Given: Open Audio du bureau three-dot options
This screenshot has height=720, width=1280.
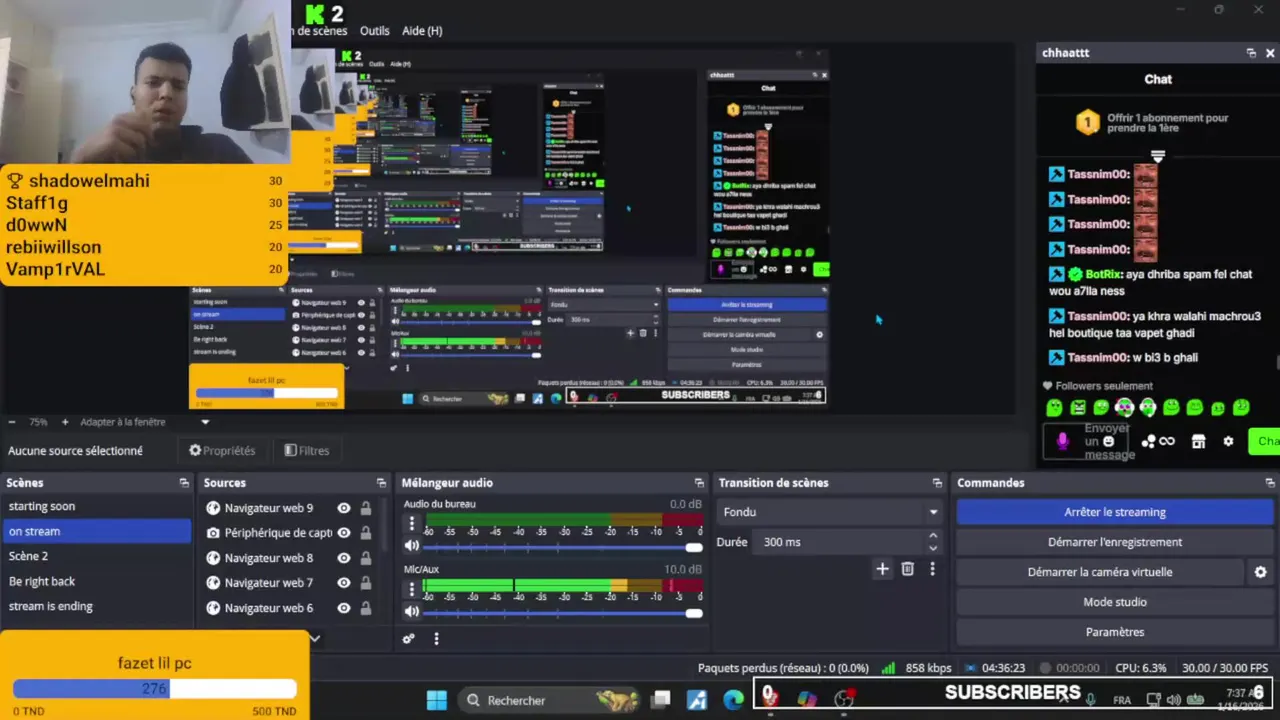Looking at the screenshot, I should point(411,524).
